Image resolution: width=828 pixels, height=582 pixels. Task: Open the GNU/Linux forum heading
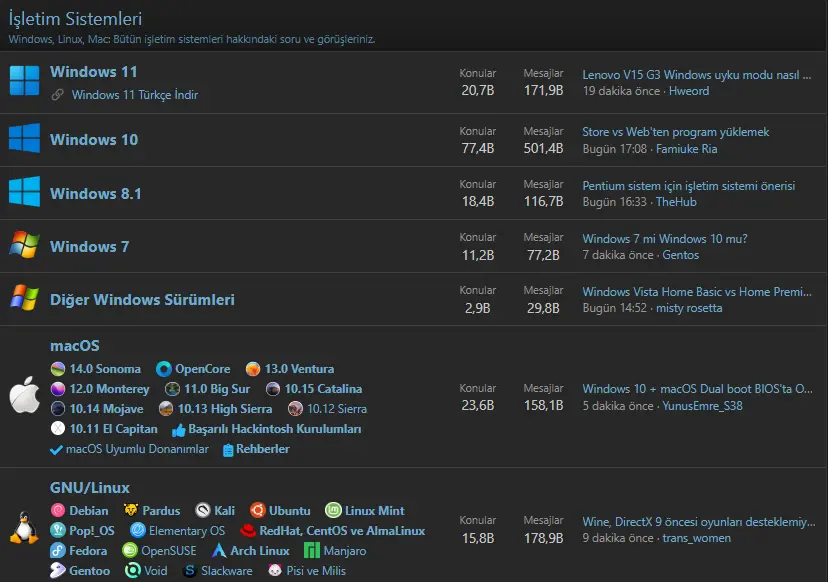pyautogui.click(x=90, y=487)
